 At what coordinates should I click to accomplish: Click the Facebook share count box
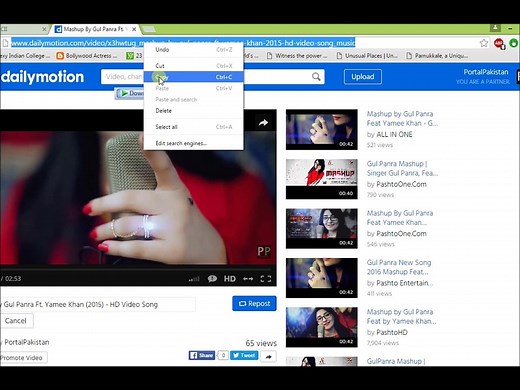pyautogui.click(x=223, y=355)
